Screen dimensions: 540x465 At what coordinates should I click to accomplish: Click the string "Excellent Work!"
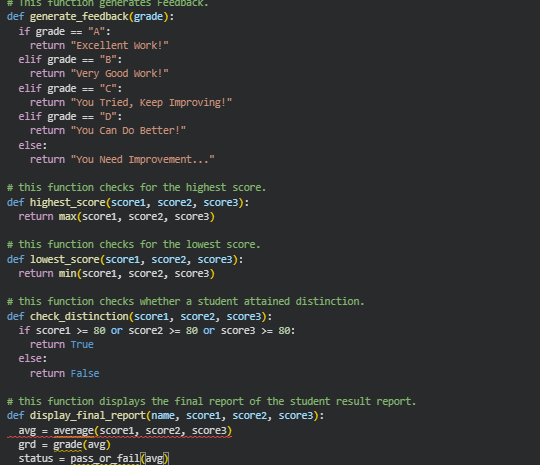pos(120,45)
